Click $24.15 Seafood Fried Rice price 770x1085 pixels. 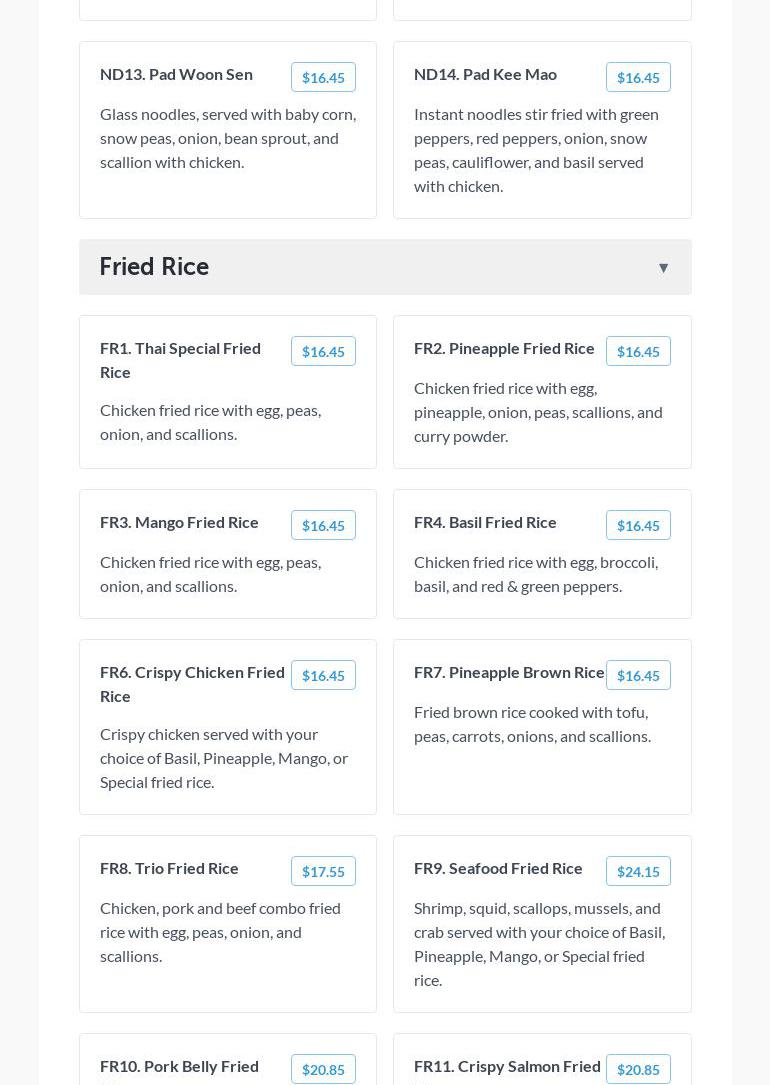638,872
